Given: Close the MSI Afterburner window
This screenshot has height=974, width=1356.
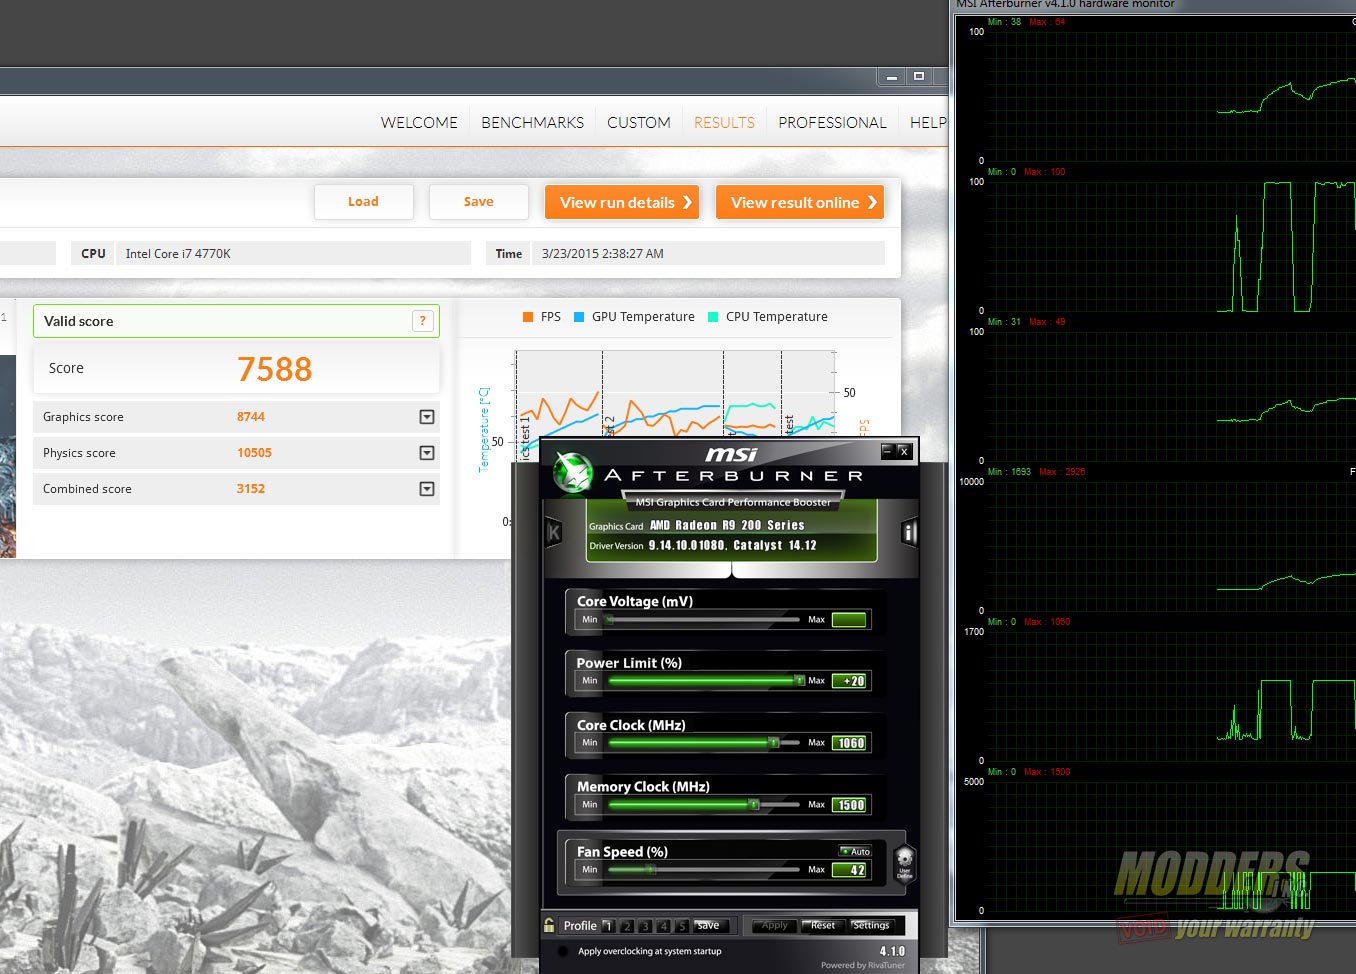Looking at the screenshot, I should (903, 451).
